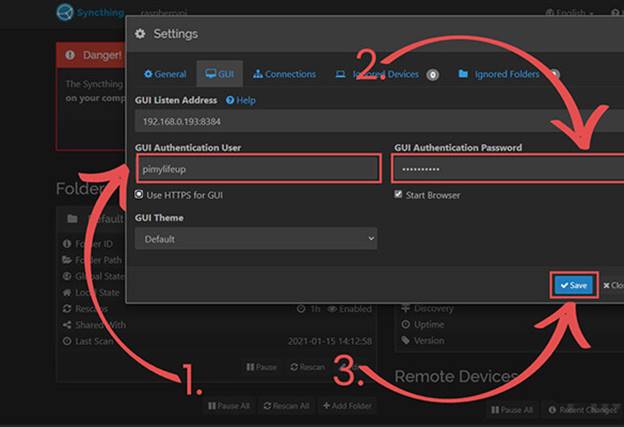Select the GUI settings tab
This screenshot has height=427, width=624.
click(220, 74)
